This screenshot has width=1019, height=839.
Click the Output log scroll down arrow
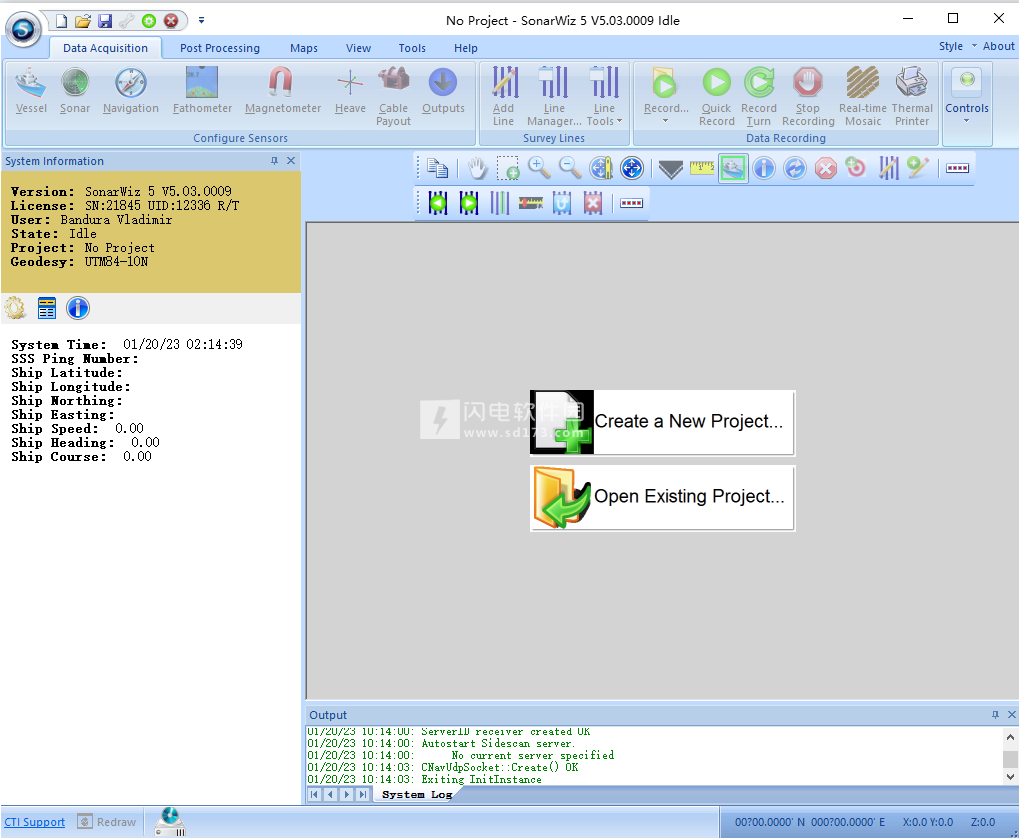(1010, 777)
